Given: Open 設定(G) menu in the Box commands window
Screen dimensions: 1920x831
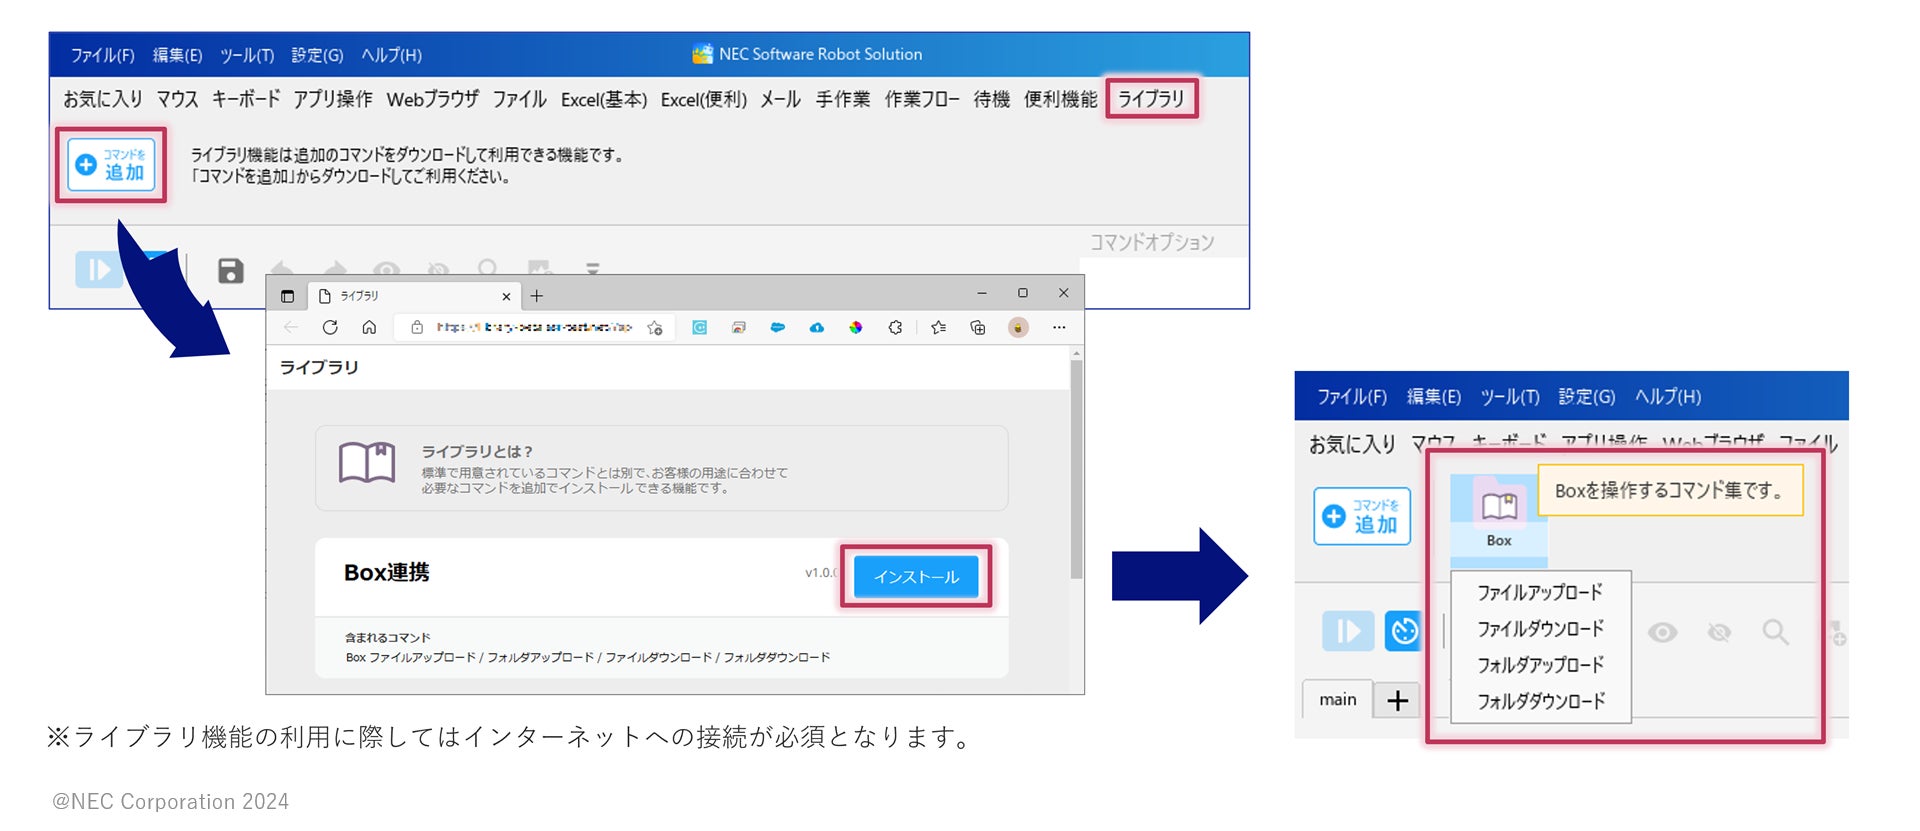Looking at the screenshot, I should [1587, 397].
